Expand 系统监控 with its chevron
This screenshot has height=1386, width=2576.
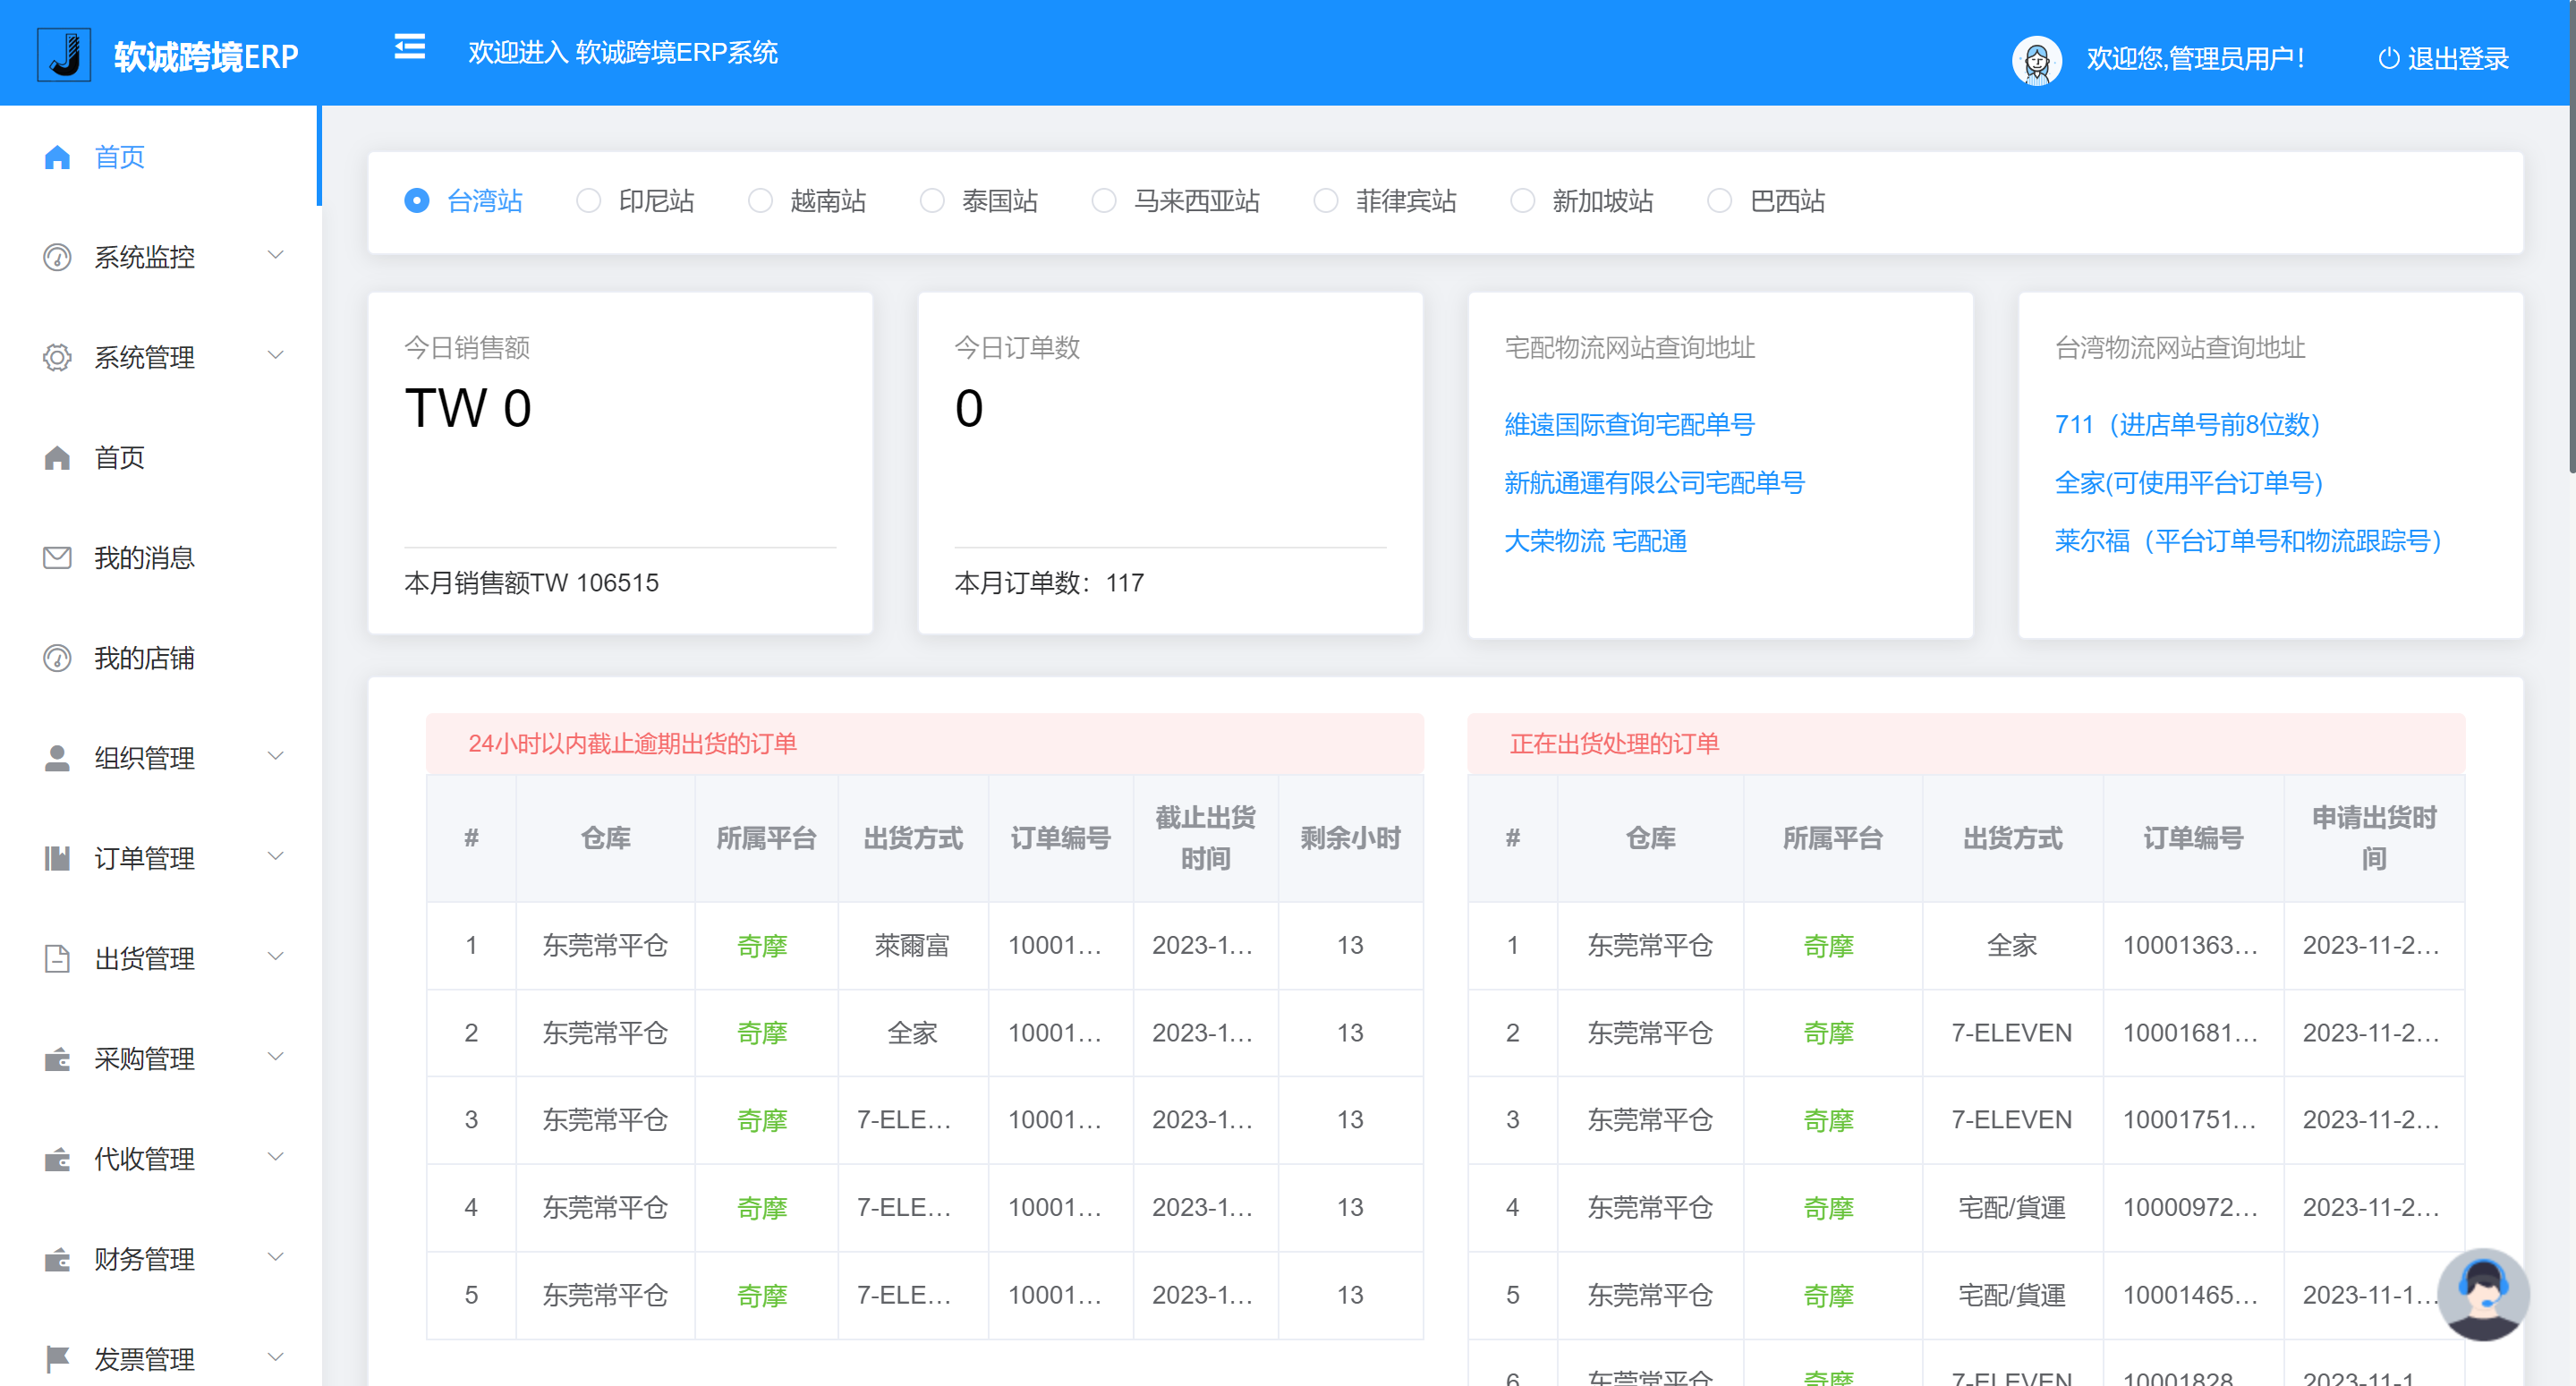pos(276,255)
